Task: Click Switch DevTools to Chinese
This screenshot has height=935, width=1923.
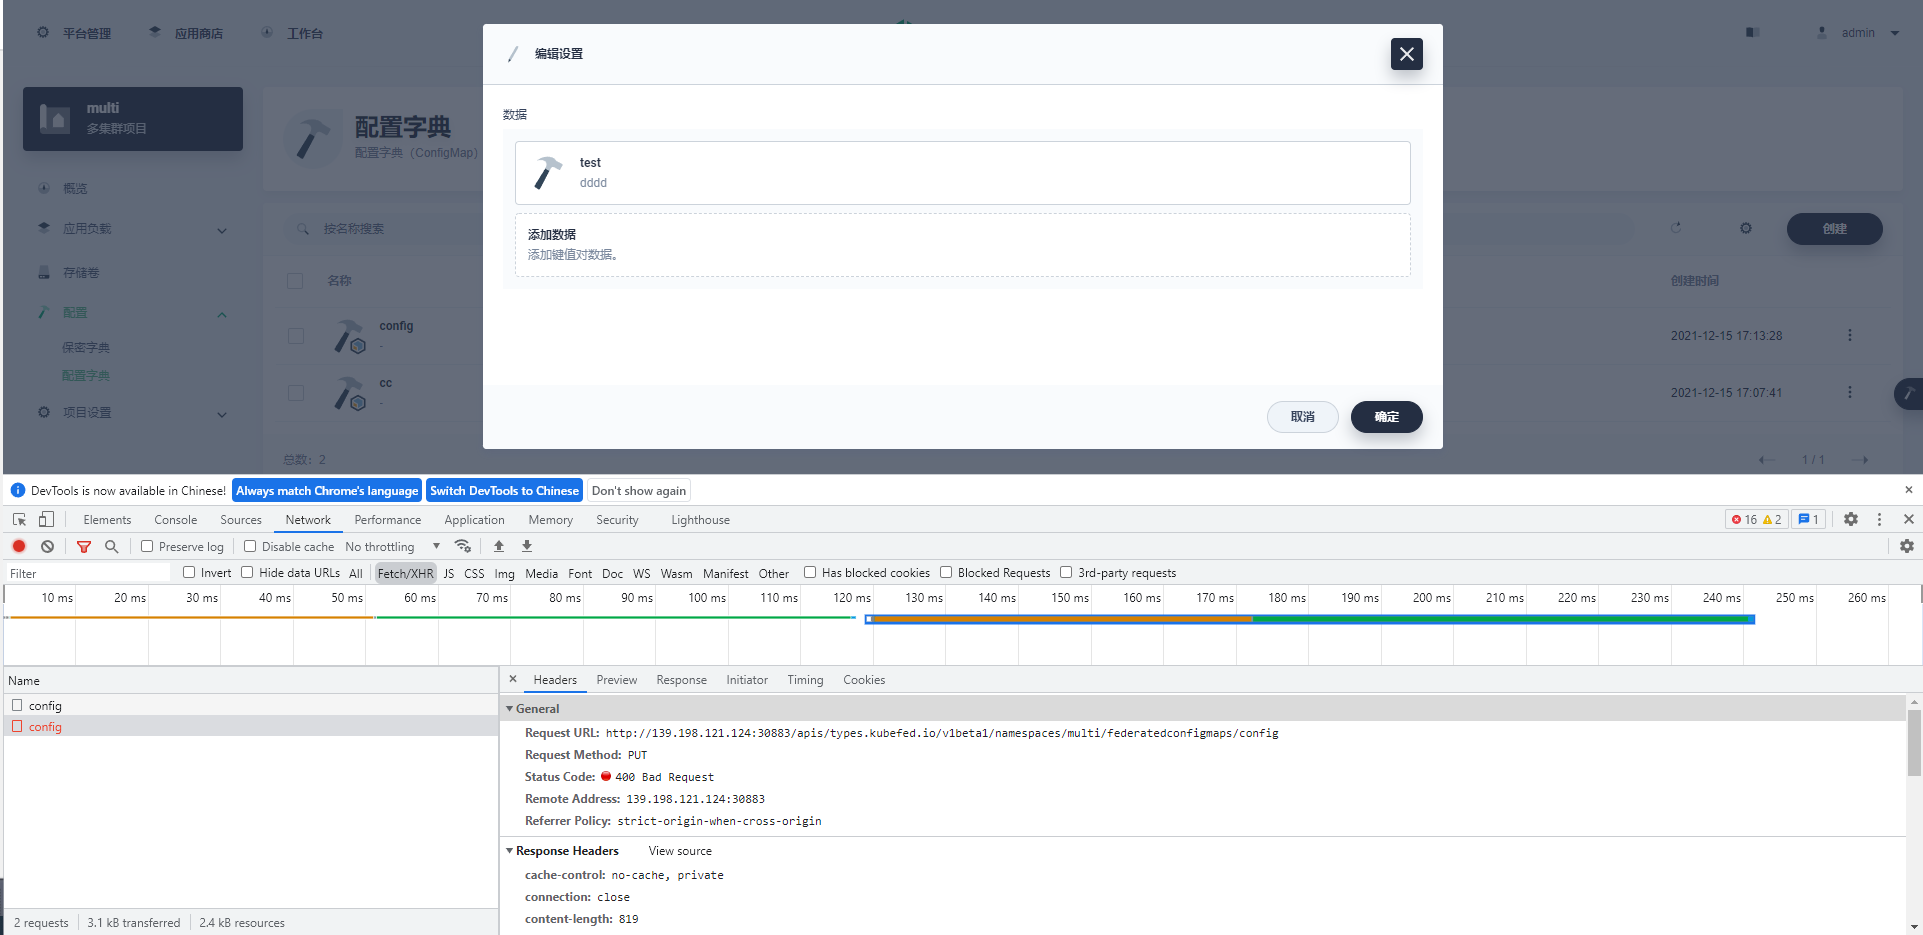Action: pyautogui.click(x=505, y=490)
